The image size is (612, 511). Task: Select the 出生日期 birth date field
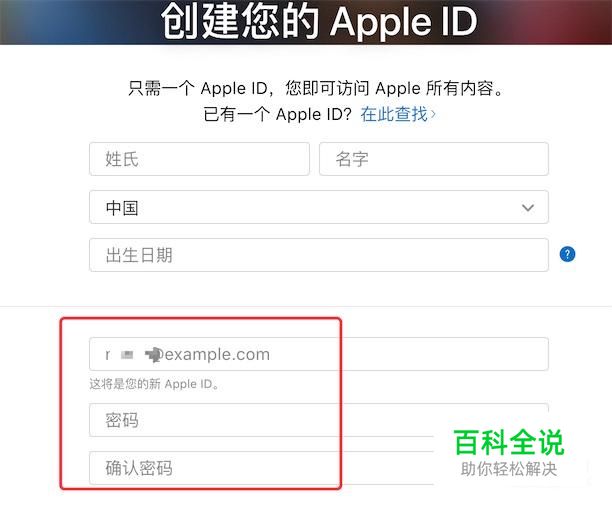pyautogui.click(x=319, y=255)
